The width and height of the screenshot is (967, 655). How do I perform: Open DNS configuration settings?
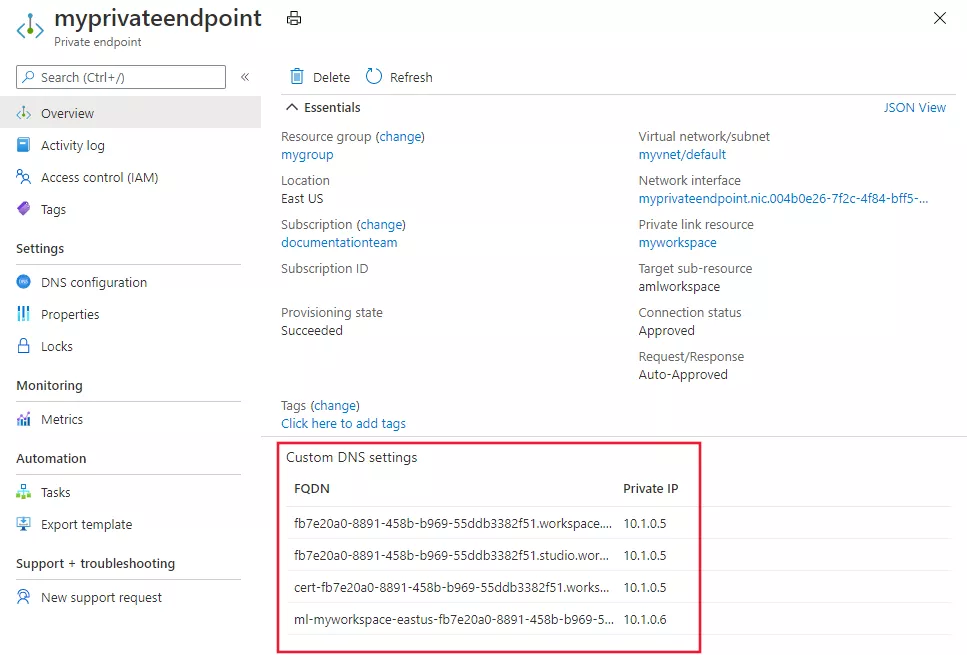click(95, 281)
